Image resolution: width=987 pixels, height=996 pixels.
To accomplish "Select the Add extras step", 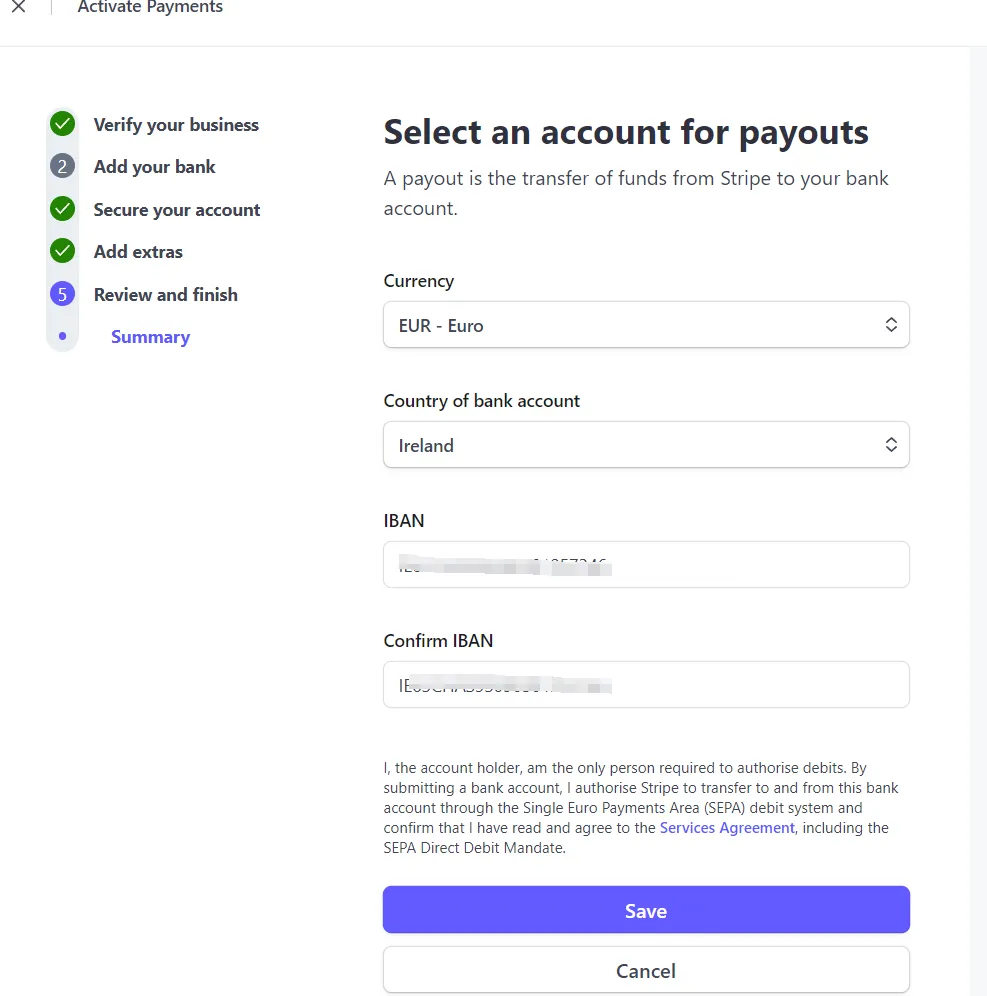I will click(138, 252).
